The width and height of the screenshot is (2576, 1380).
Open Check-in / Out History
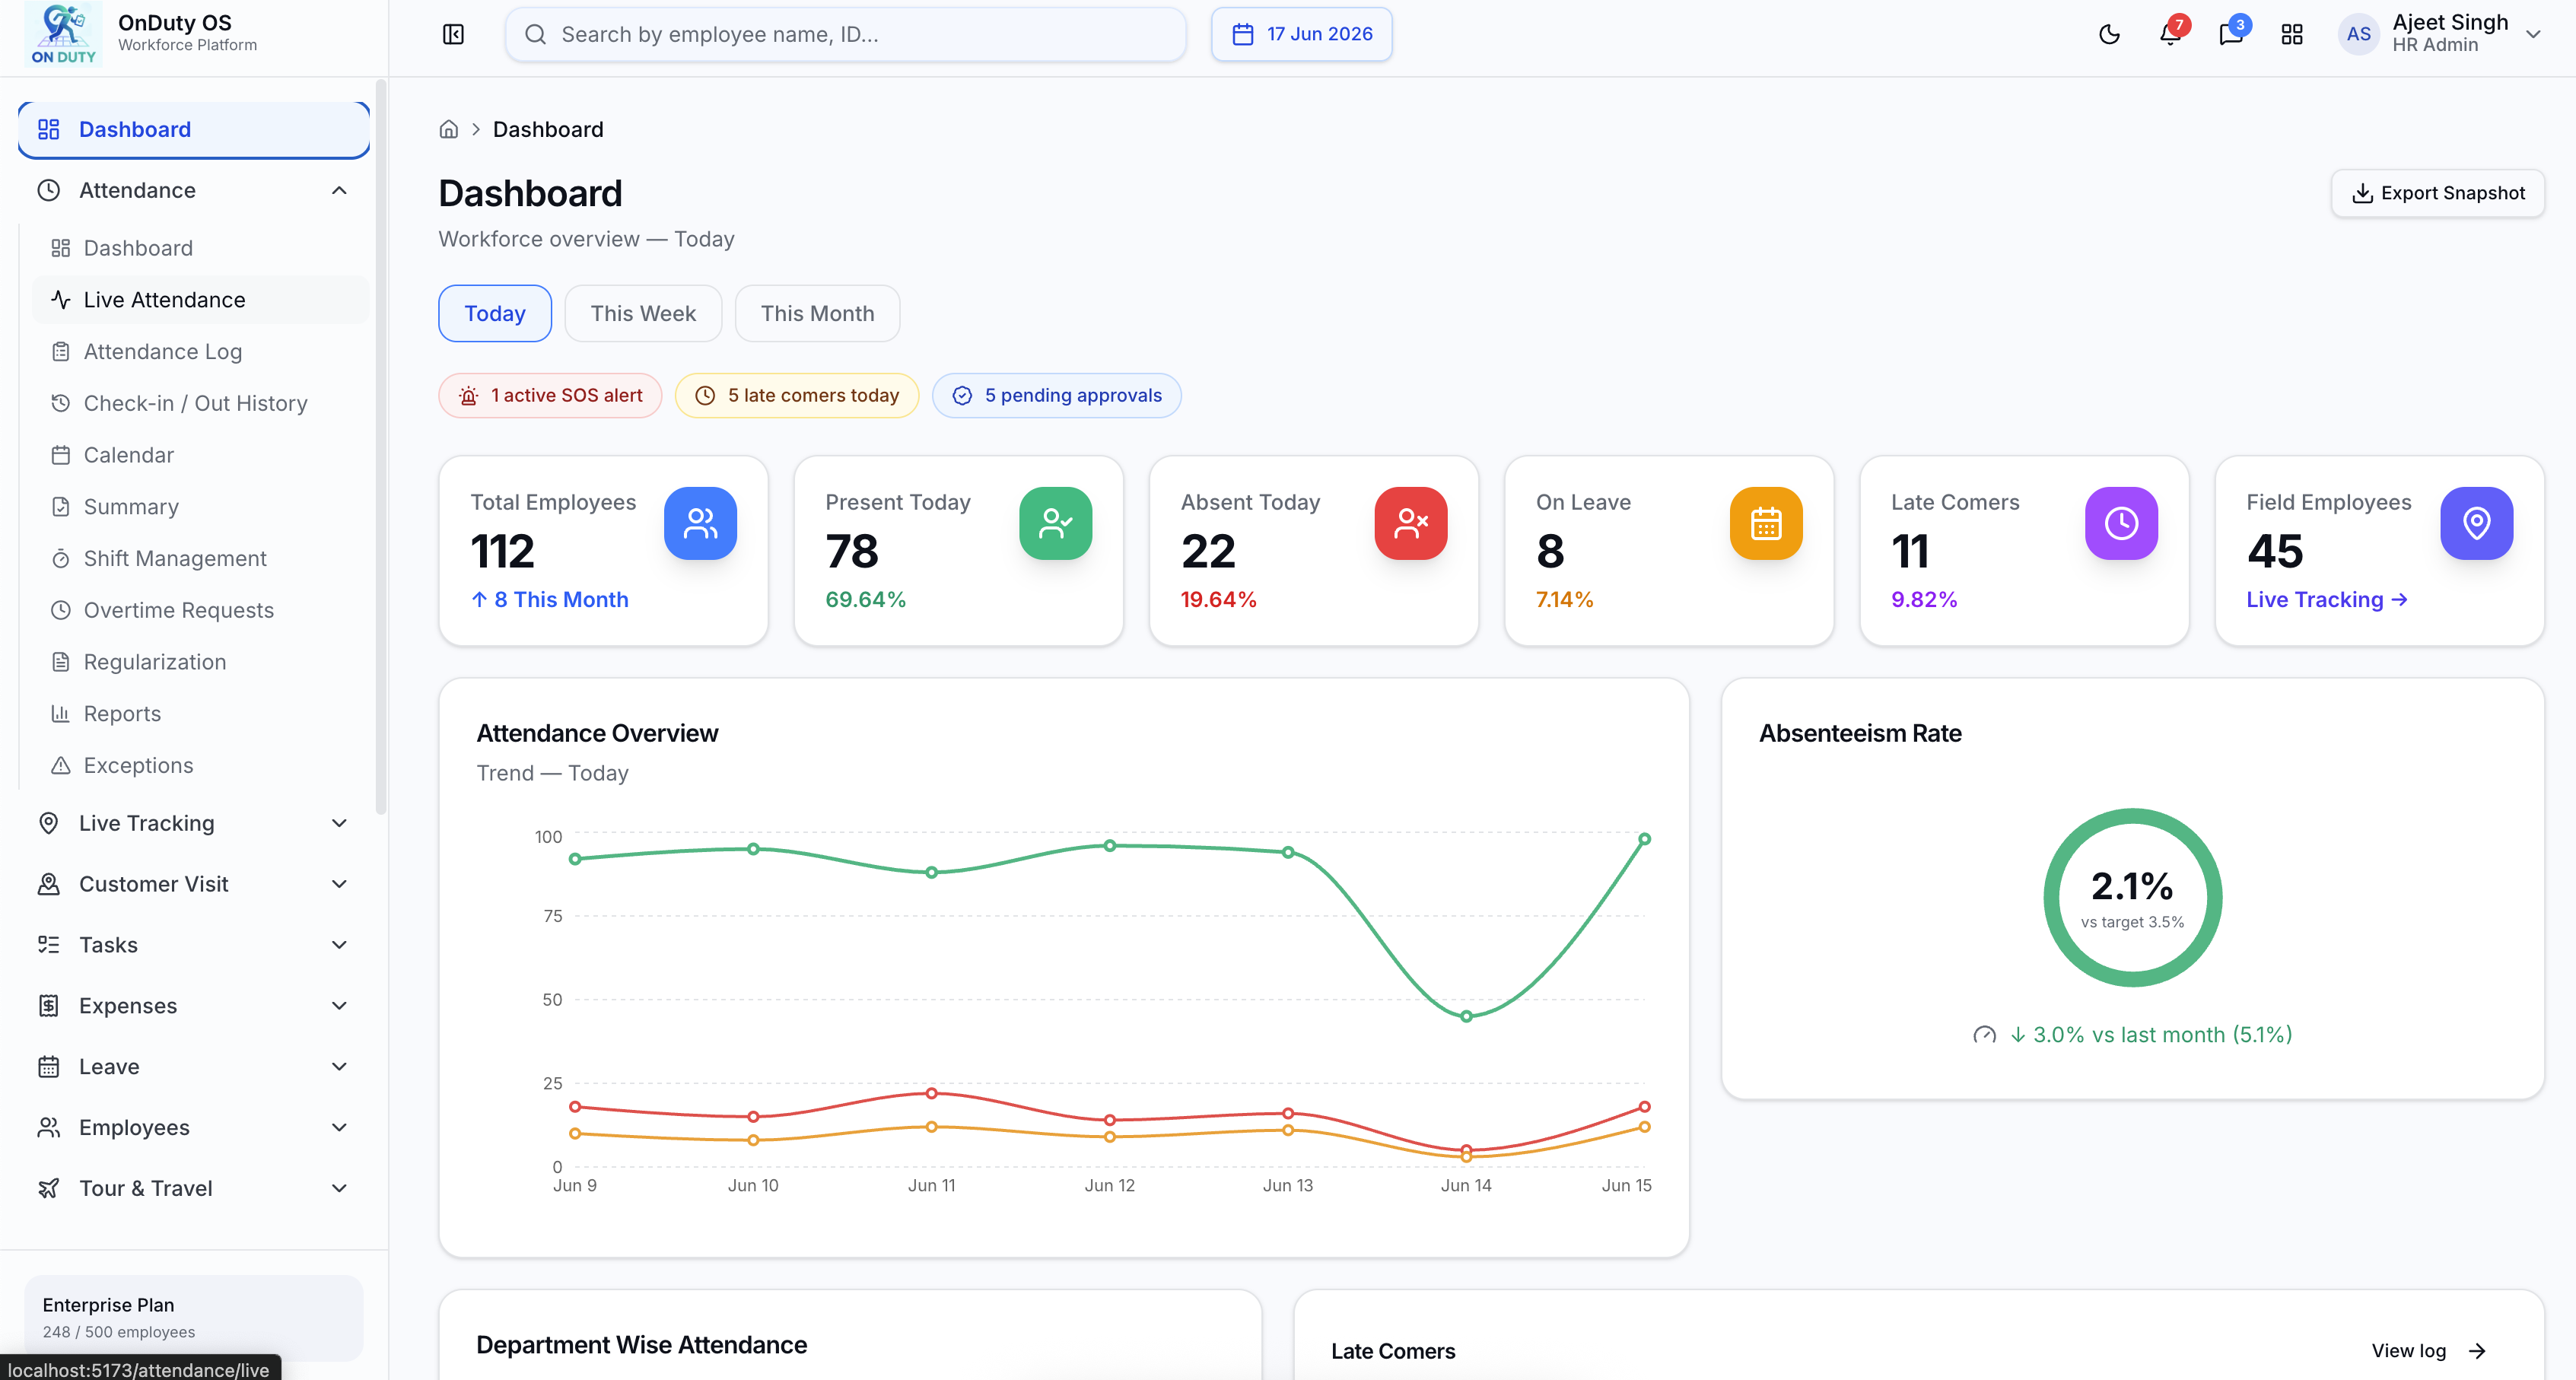pos(200,403)
